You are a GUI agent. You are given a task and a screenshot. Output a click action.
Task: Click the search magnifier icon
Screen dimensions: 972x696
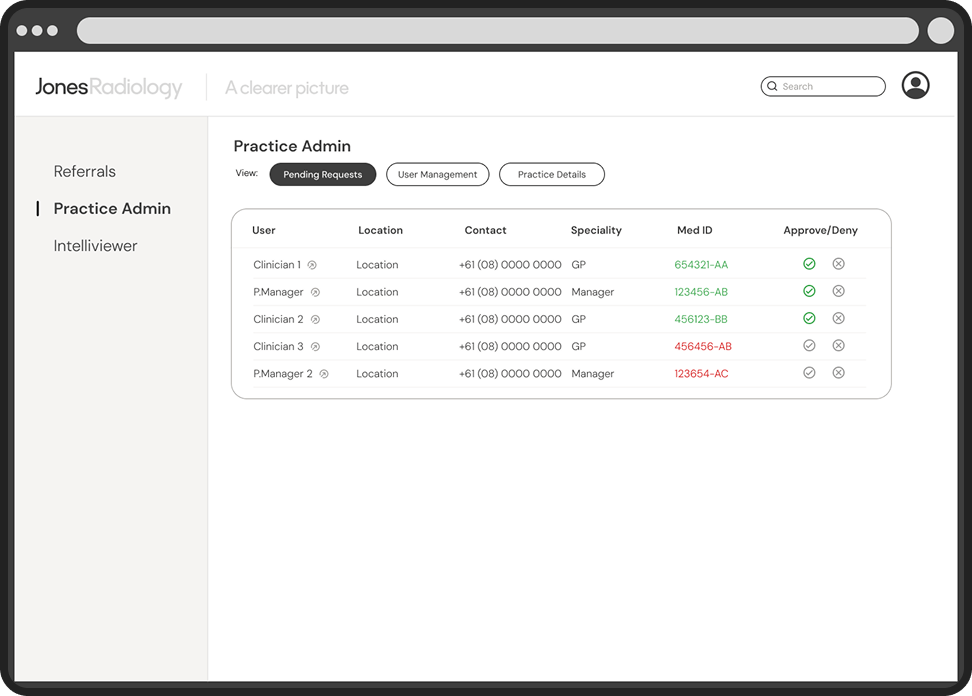click(x=772, y=86)
